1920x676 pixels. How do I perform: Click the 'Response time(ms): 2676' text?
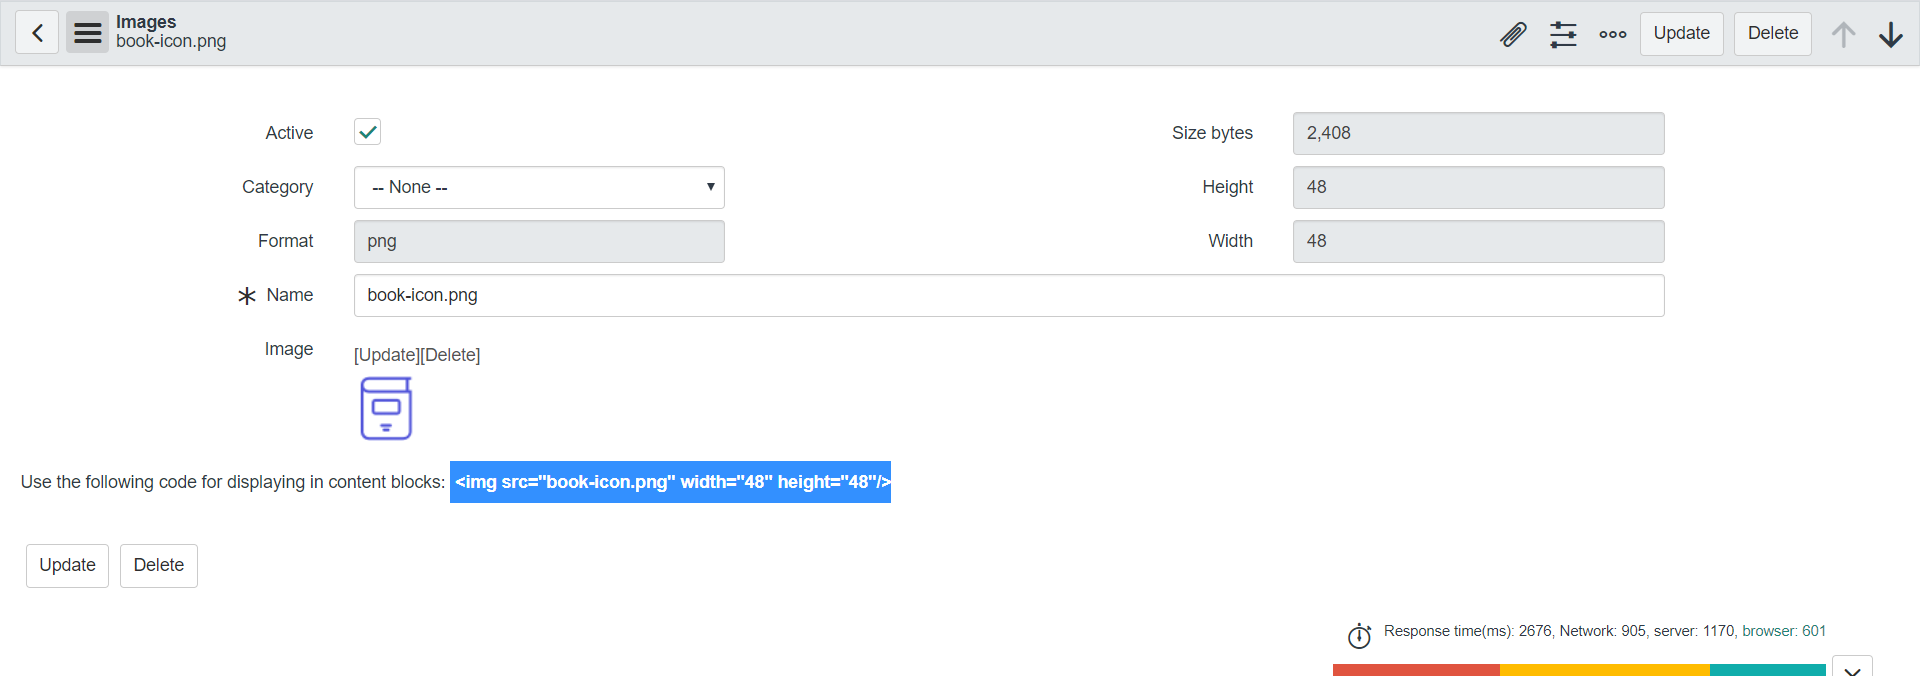coord(1468,631)
